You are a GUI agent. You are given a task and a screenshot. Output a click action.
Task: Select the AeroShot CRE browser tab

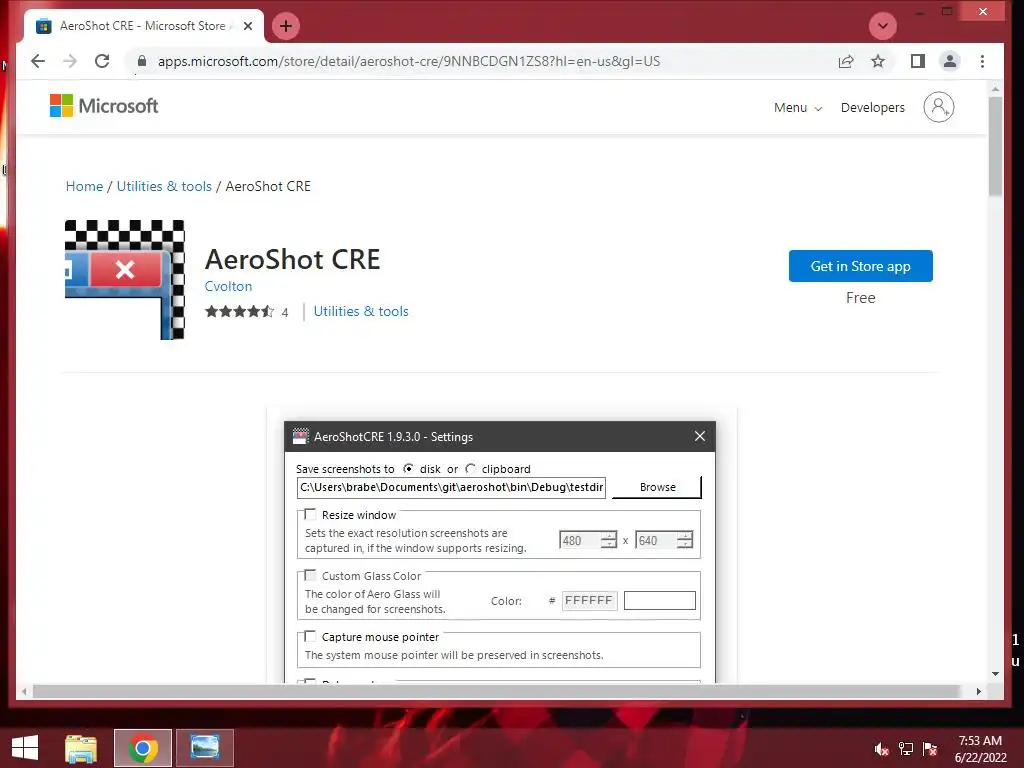[142, 26]
